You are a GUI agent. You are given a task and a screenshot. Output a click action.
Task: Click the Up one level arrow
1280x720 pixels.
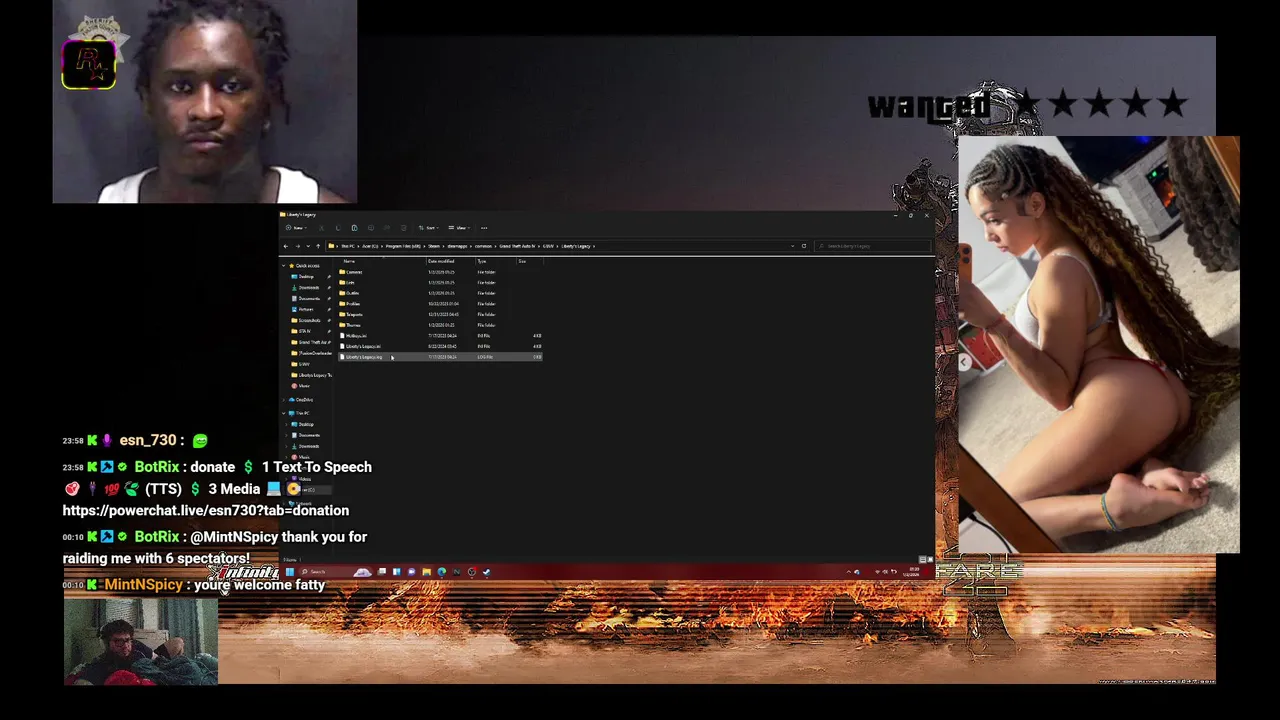tap(318, 246)
